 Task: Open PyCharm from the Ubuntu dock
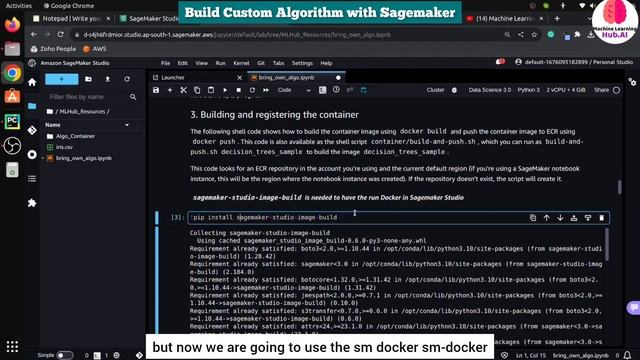click(x=12, y=121)
